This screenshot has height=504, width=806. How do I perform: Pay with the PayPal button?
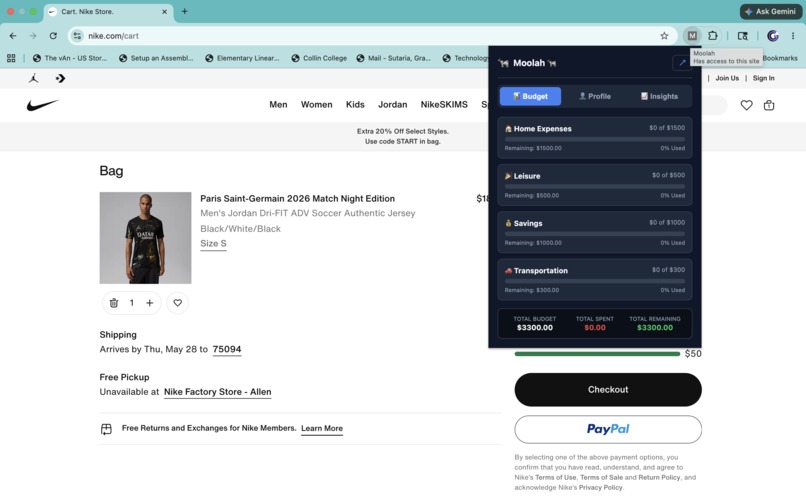click(x=608, y=429)
